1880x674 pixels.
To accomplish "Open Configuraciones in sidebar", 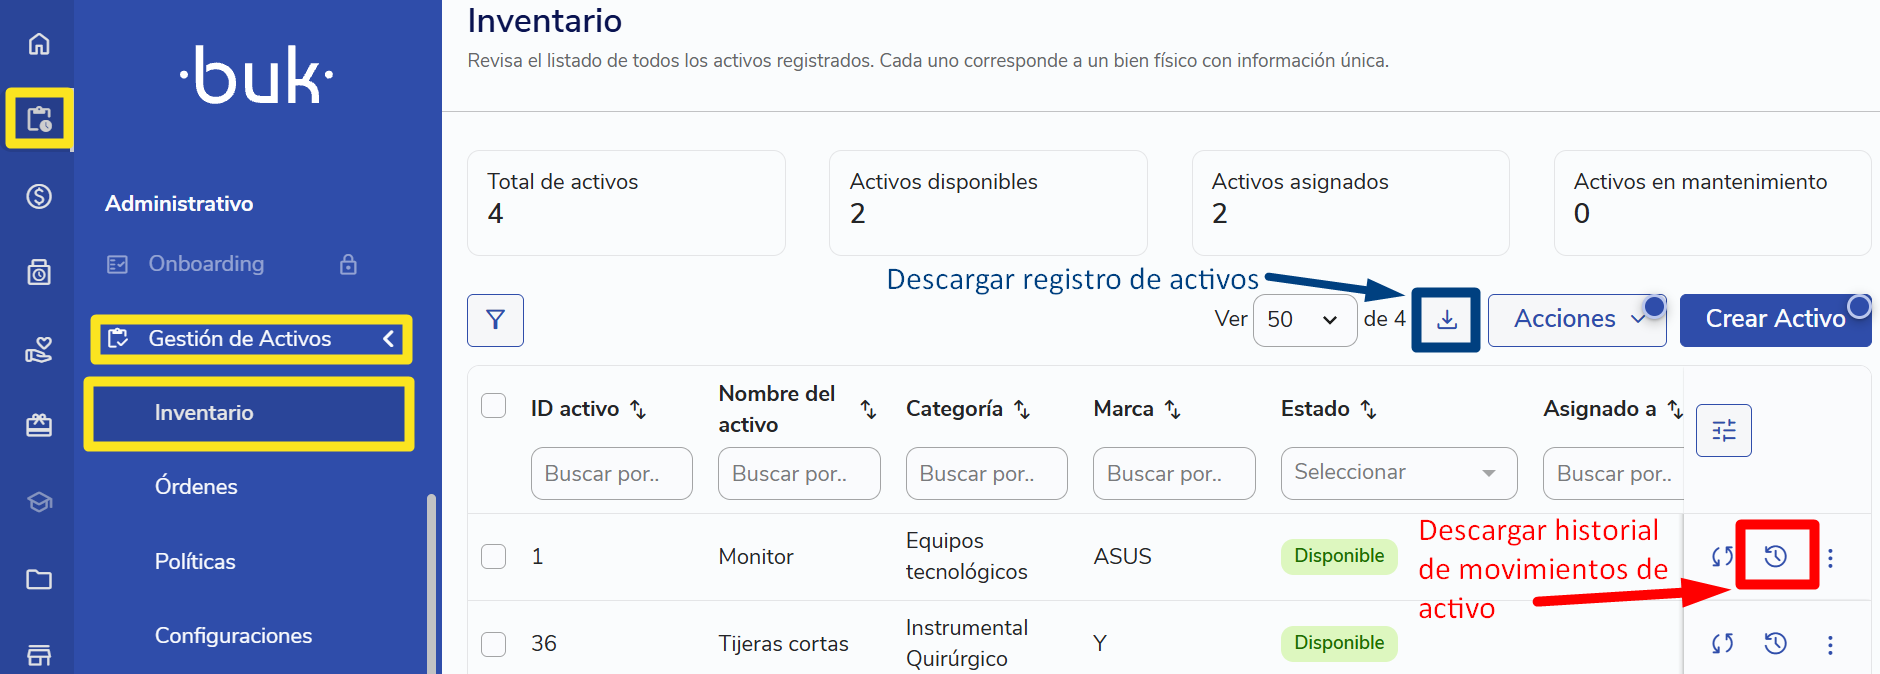I will (233, 636).
